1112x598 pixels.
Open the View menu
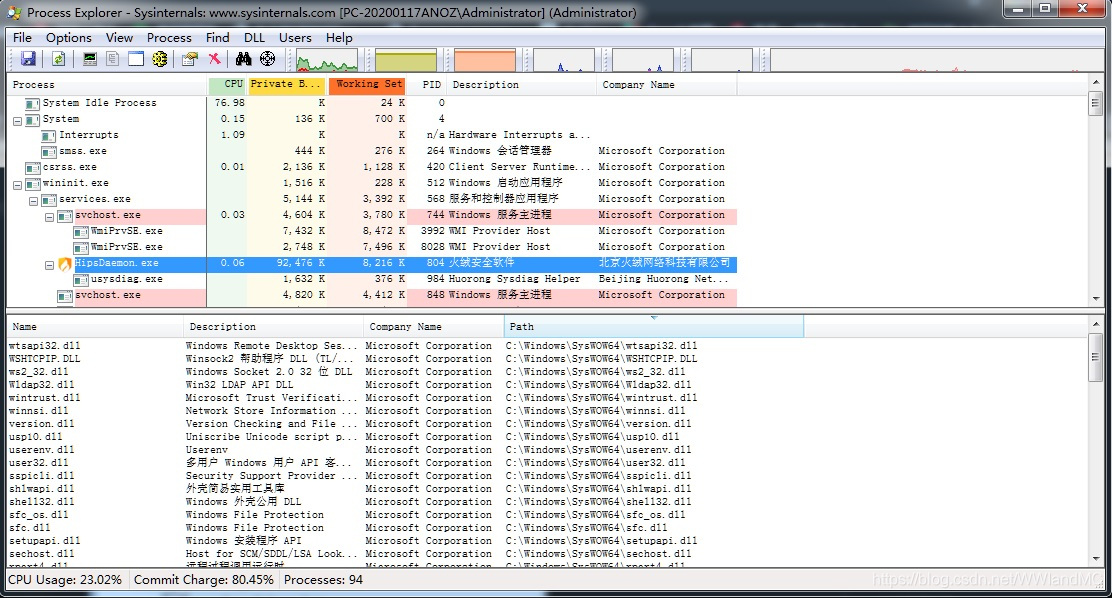119,38
